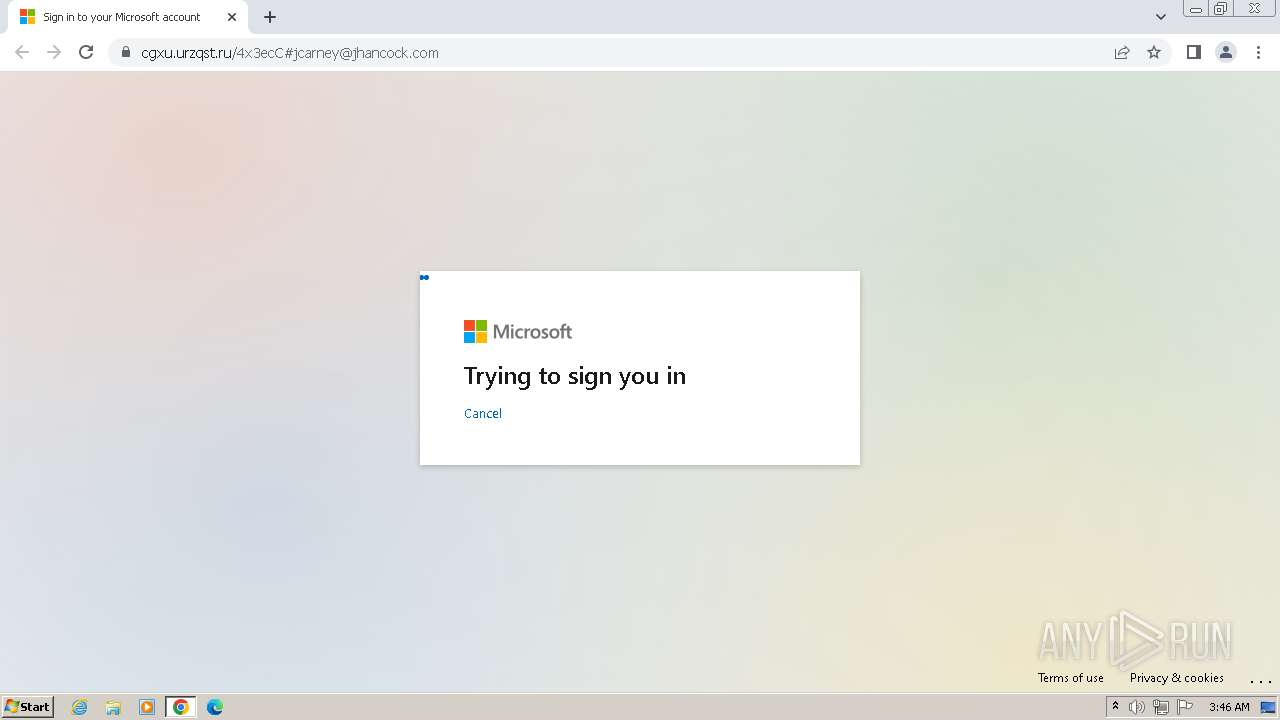The height and width of the screenshot is (720, 1280).
Task: Open the Chrome profile avatar
Action: pos(1226,52)
